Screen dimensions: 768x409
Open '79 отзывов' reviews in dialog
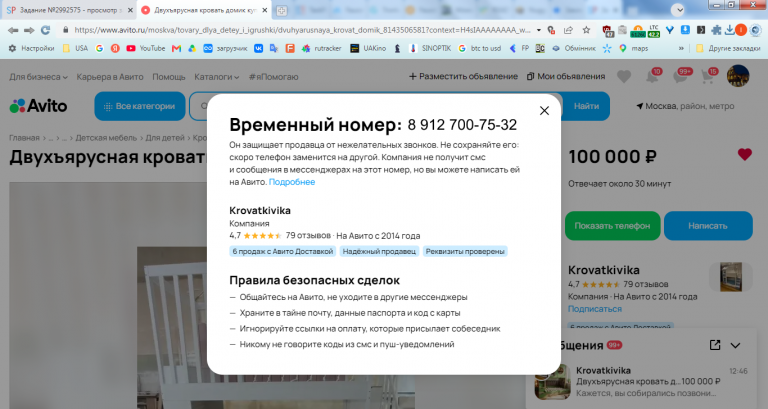click(x=308, y=236)
